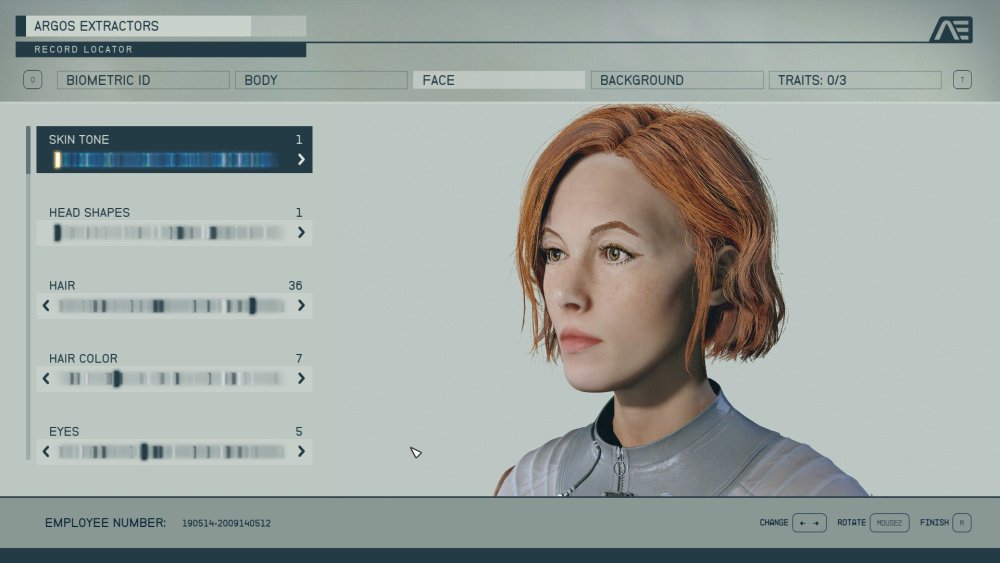The width and height of the screenshot is (1000, 563).
Task: Click the Rotate MOUSE2 key icon
Action: click(889, 523)
